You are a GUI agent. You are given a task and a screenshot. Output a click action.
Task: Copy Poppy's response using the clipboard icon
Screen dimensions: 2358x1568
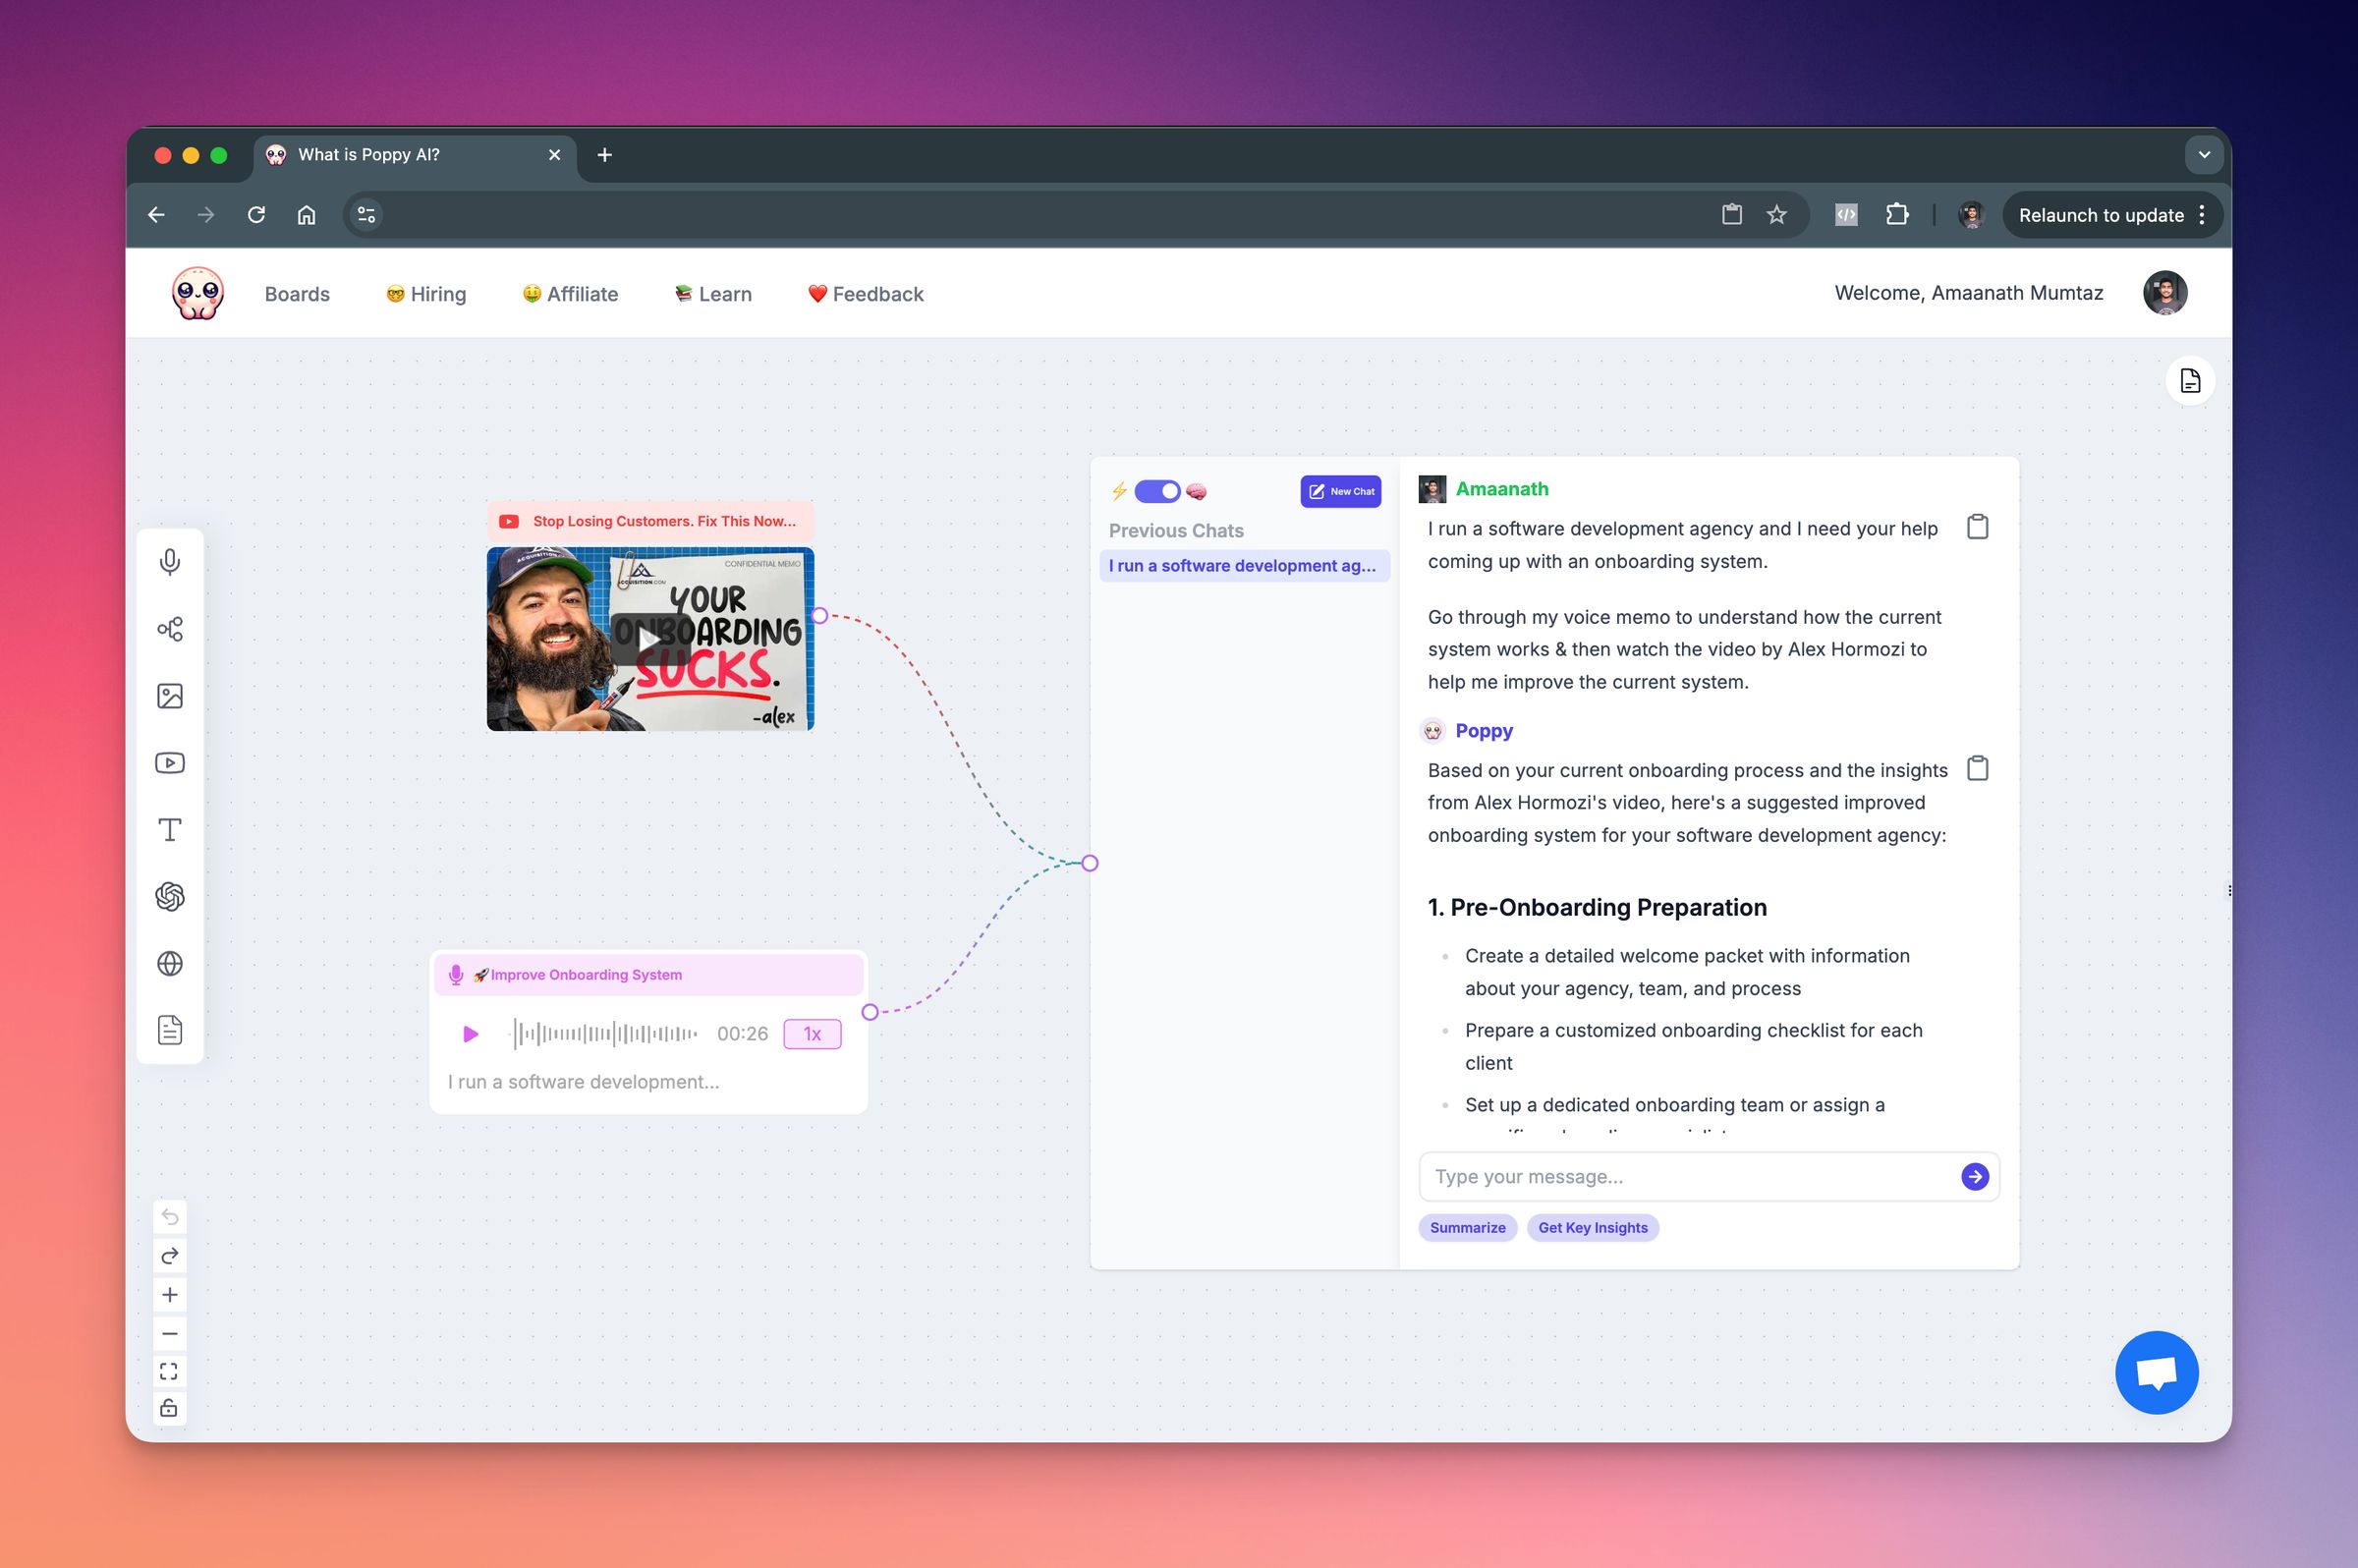[1978, 768]
